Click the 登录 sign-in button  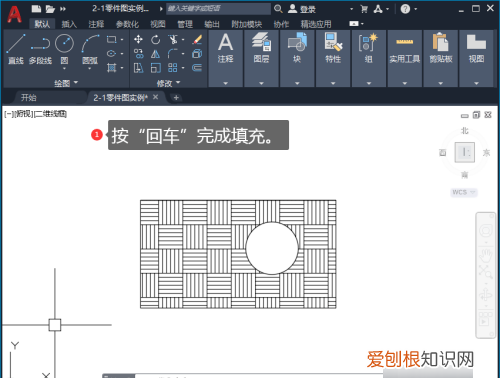(302, 9)
